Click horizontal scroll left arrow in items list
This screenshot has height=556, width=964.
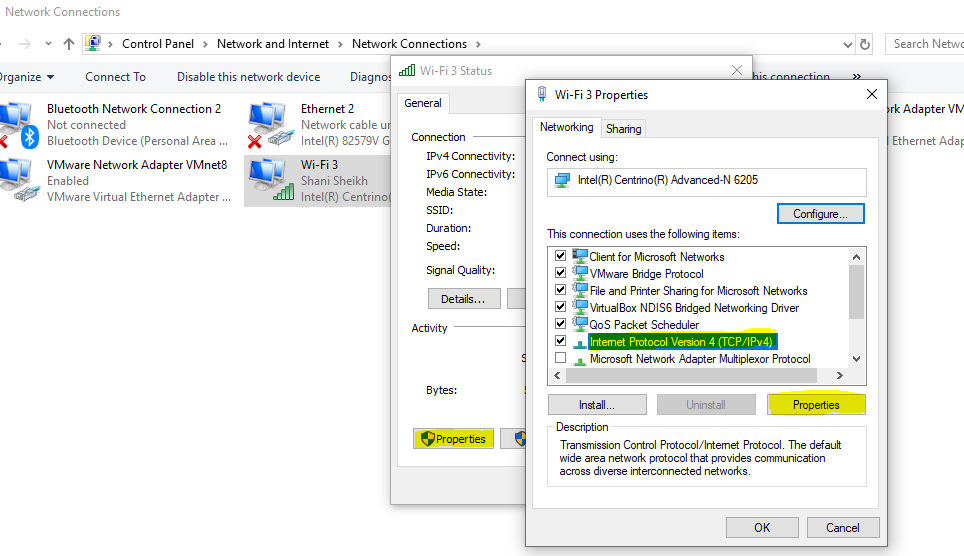[558, 375]
